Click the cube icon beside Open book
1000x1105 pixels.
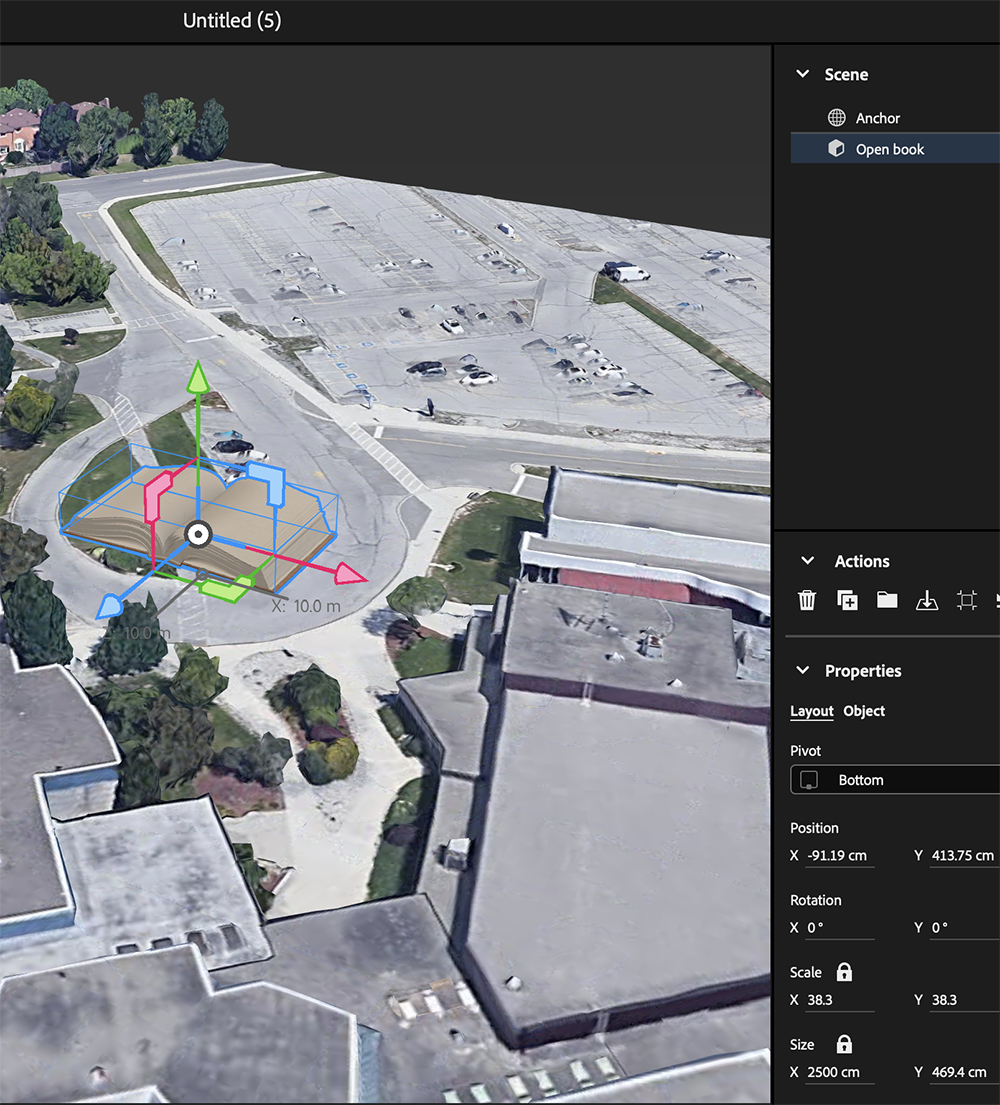(836, 148)
